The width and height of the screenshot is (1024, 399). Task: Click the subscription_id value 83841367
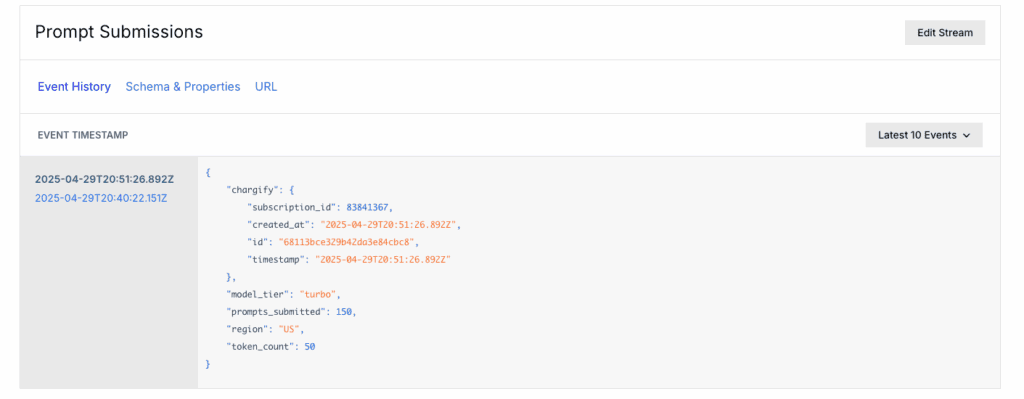(369, 208)
